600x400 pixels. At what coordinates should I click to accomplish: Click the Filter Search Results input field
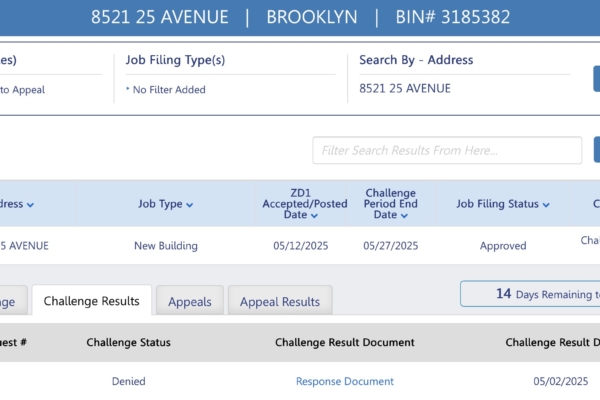coord(447,150)
